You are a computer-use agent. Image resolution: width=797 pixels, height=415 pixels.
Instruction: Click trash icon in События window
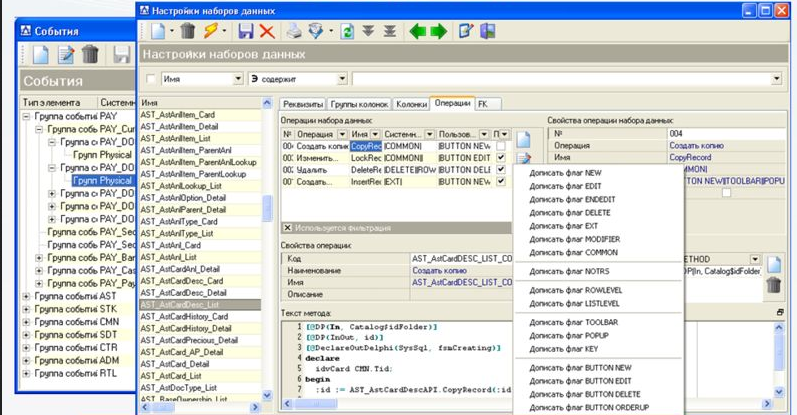click(90, 54)
